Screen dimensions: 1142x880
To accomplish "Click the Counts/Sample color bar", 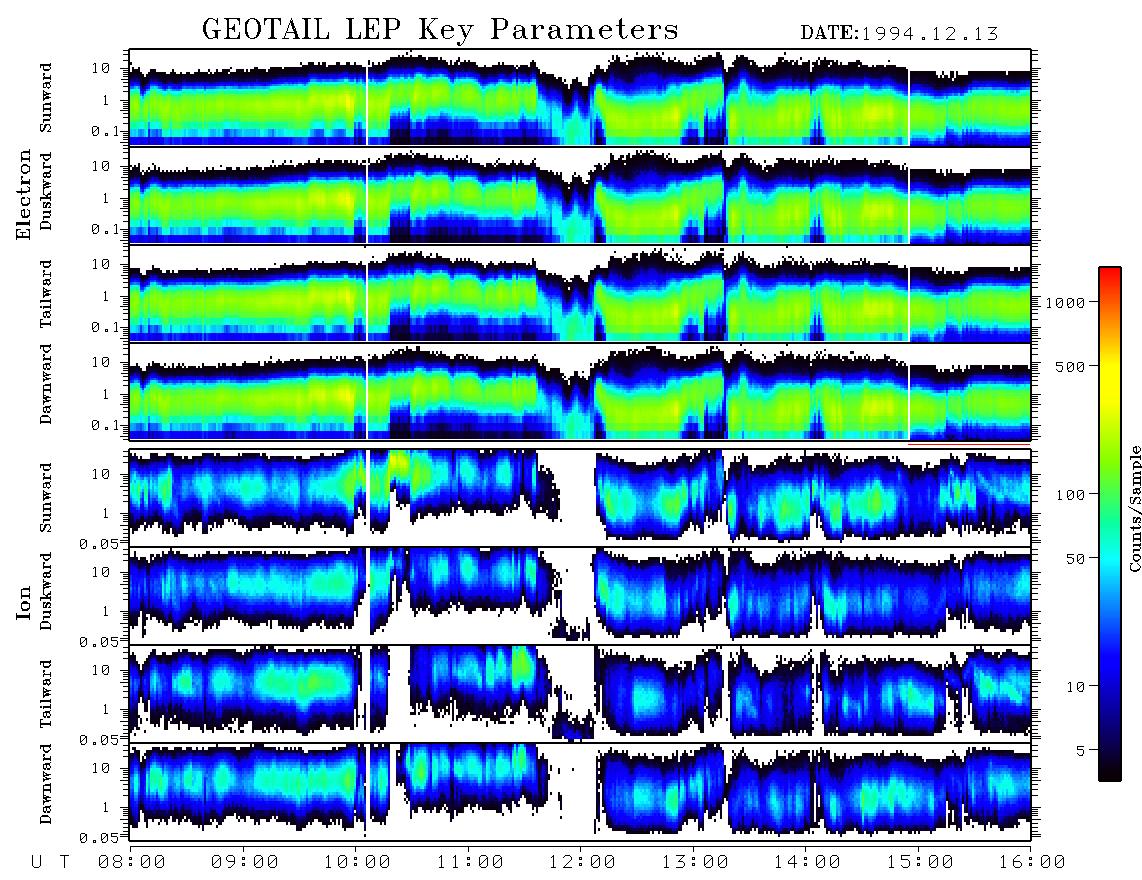I will 1110,525.
